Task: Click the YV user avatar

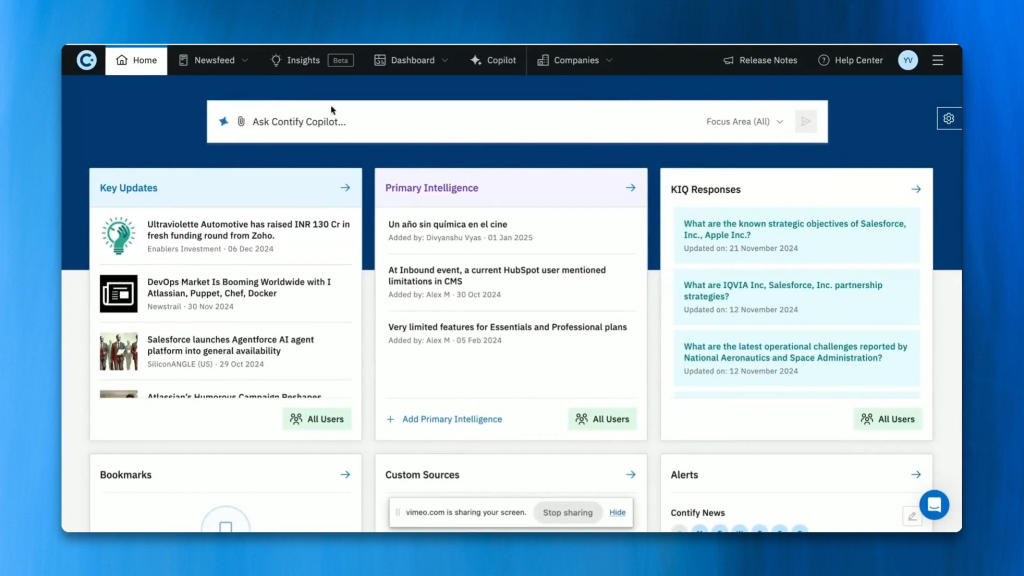Action: tap(907, 60)
